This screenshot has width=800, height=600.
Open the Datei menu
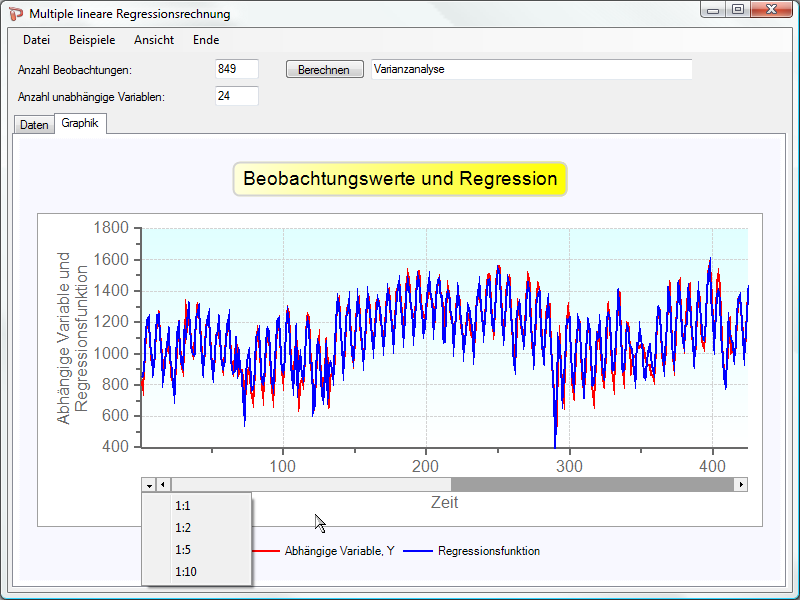click(x=37, y=40)
